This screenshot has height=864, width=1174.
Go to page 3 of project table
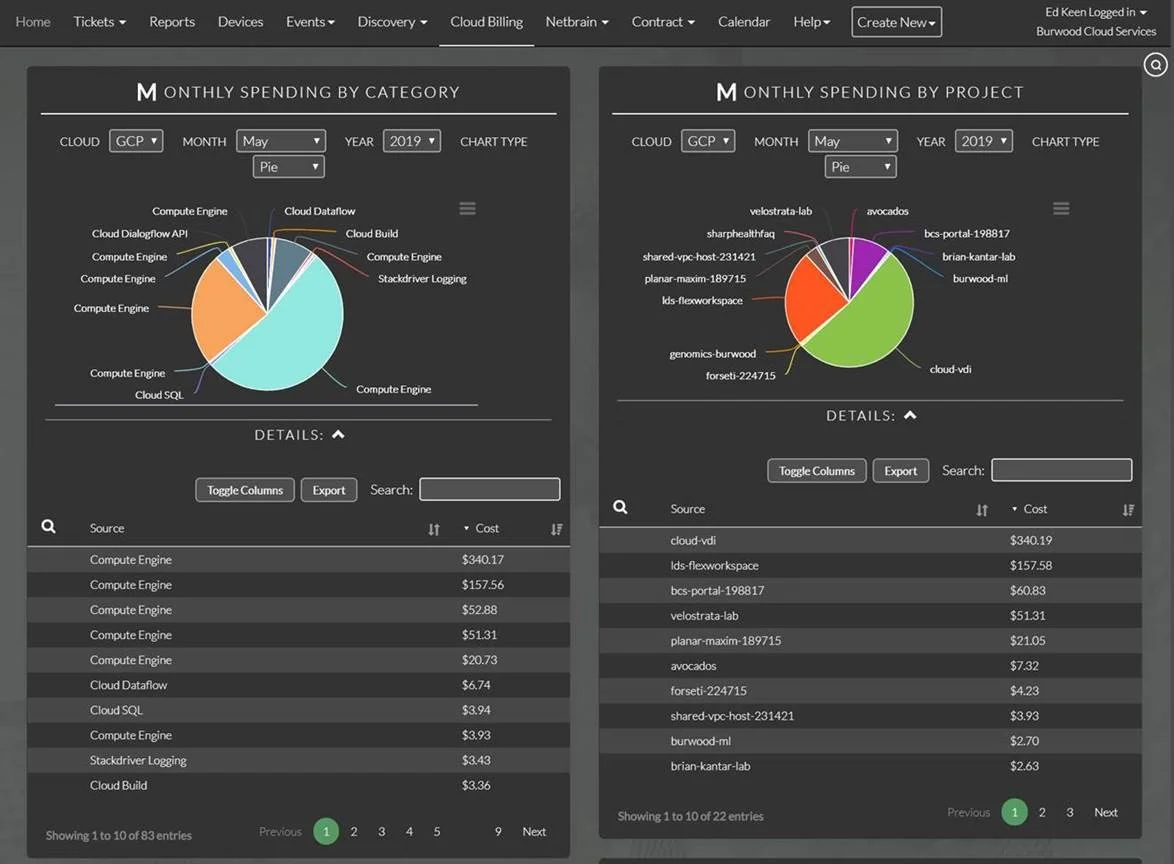pos(1069,812)
